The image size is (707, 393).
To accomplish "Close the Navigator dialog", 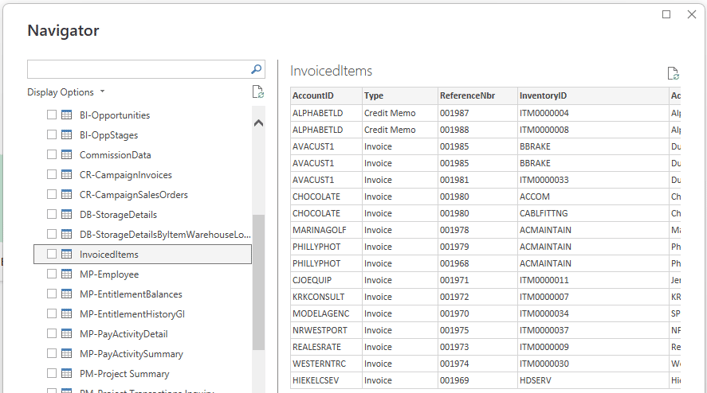I will click(692, 14).
